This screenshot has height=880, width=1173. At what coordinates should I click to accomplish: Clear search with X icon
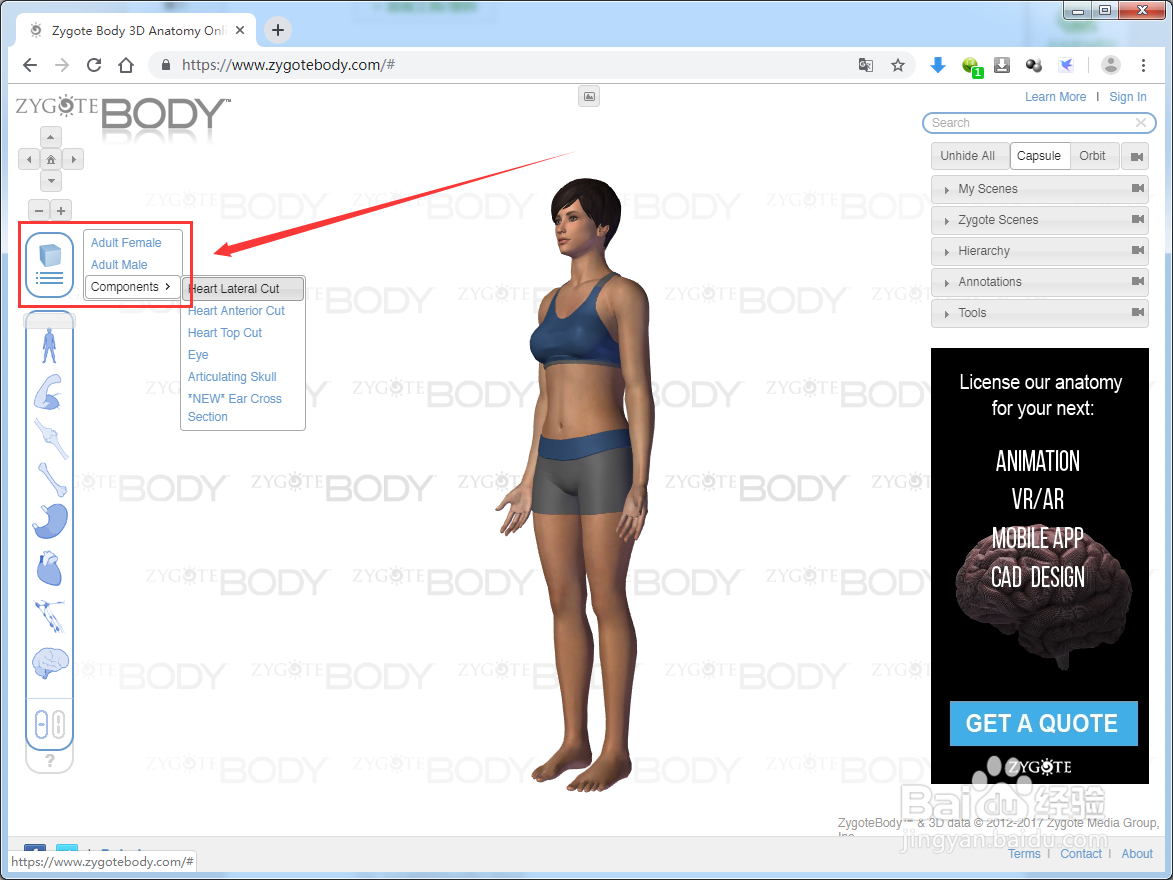(x=1141, y=123)
